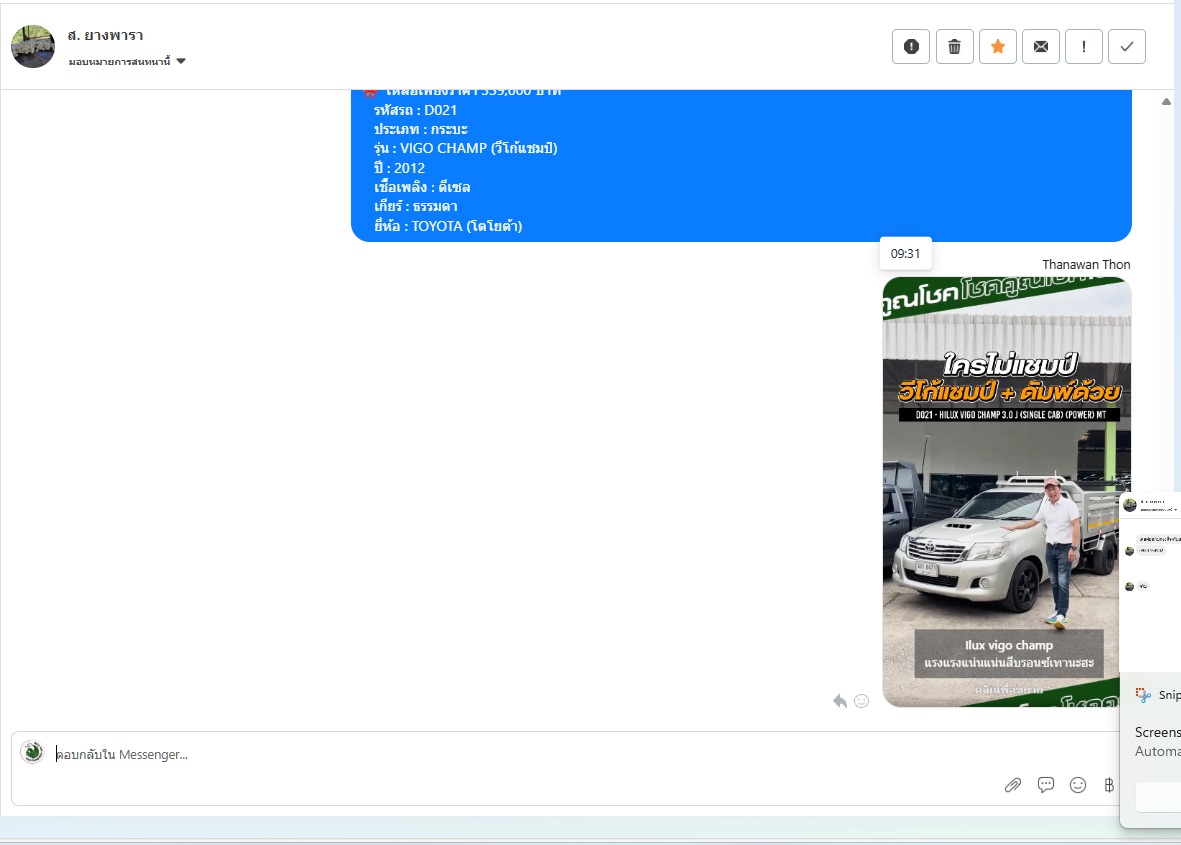Click the contact name ส. ยางพารา
Screen dimensions: 1181x845
point(105,35)
